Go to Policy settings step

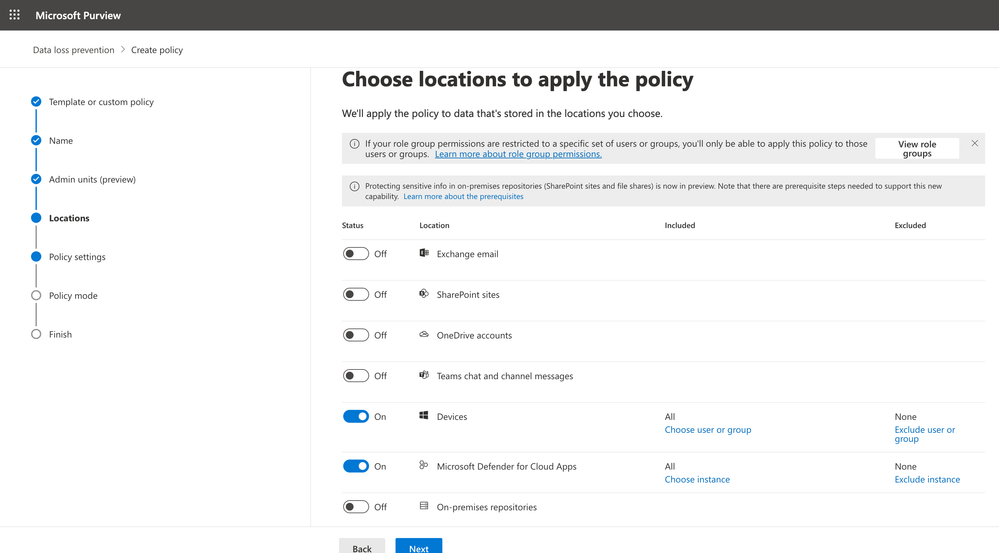77,257
